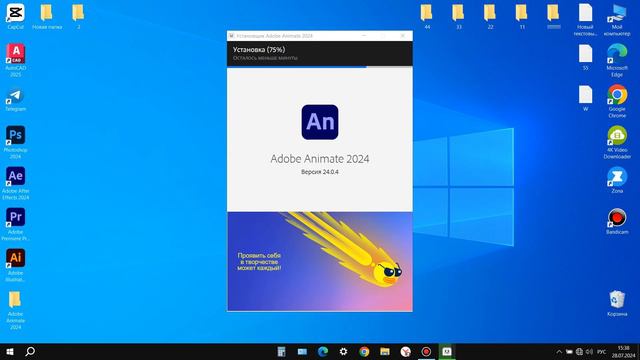This screenshot has width=640, height=360.
Task: Click the installer progress bar at 75%
Action: [320, 67]
